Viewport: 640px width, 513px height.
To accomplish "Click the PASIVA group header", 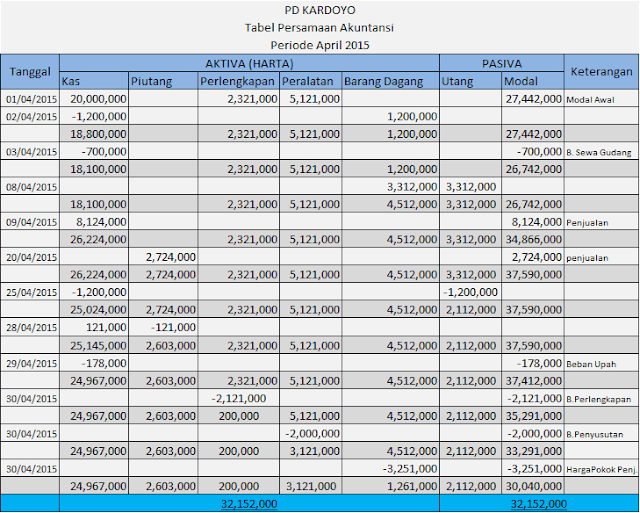I will pos(502,63).
